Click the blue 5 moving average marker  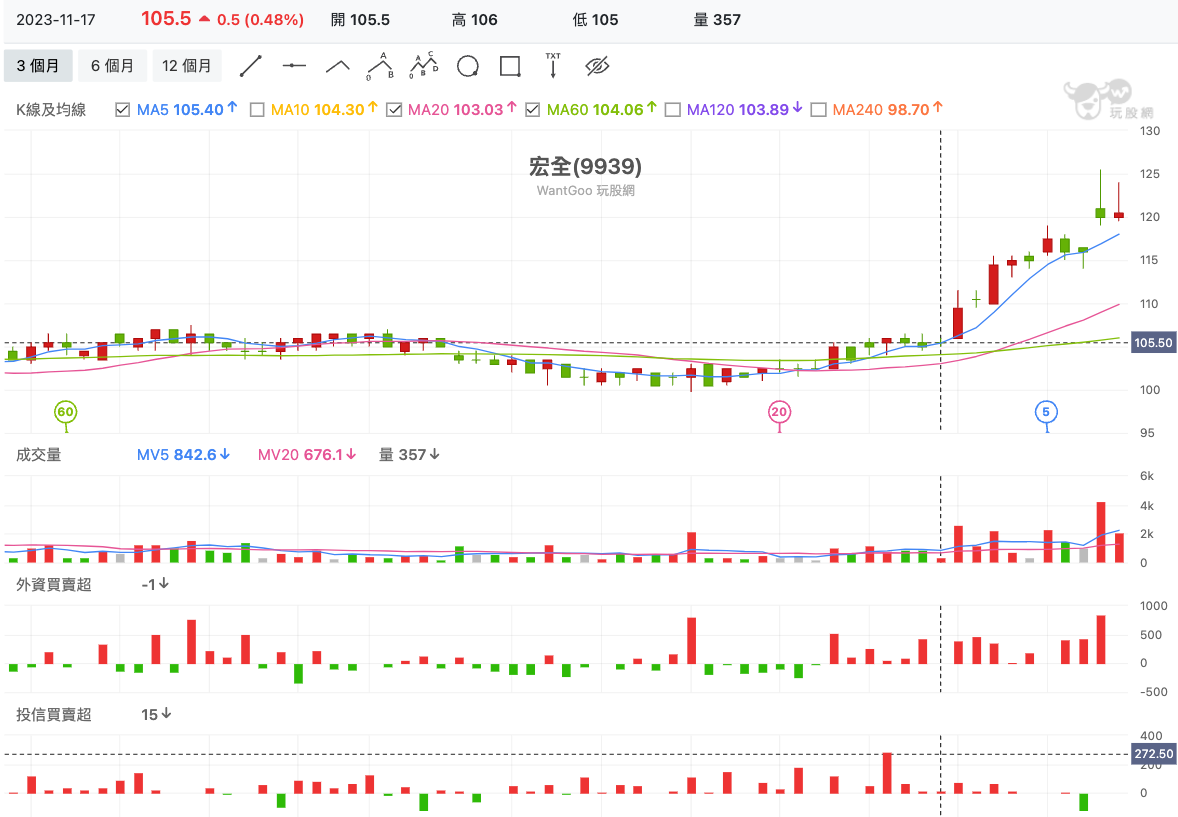pyautogui.click(x=1046, y=412)
